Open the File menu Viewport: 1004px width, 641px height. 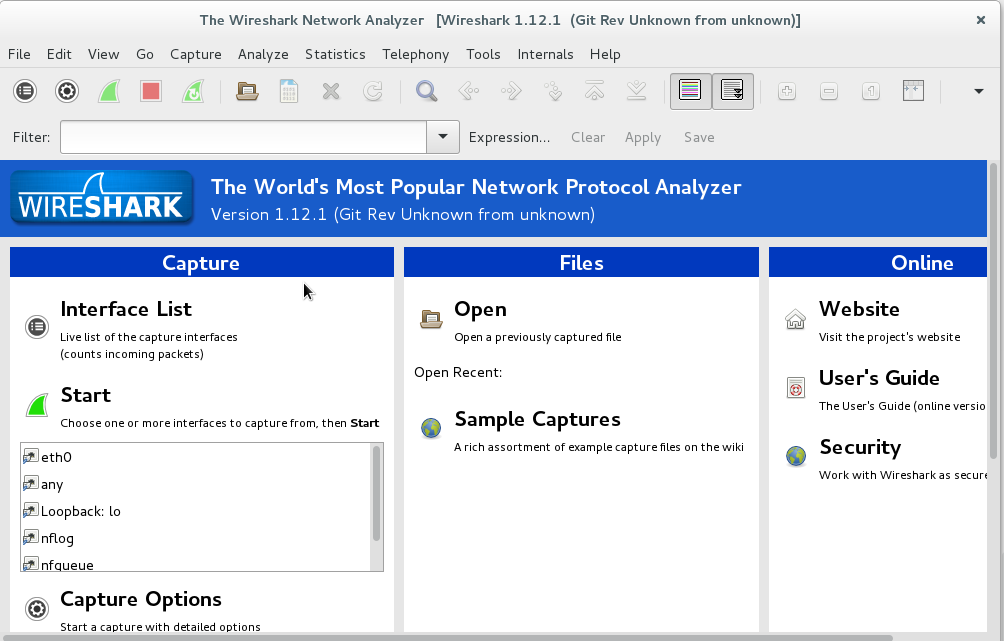19,54
